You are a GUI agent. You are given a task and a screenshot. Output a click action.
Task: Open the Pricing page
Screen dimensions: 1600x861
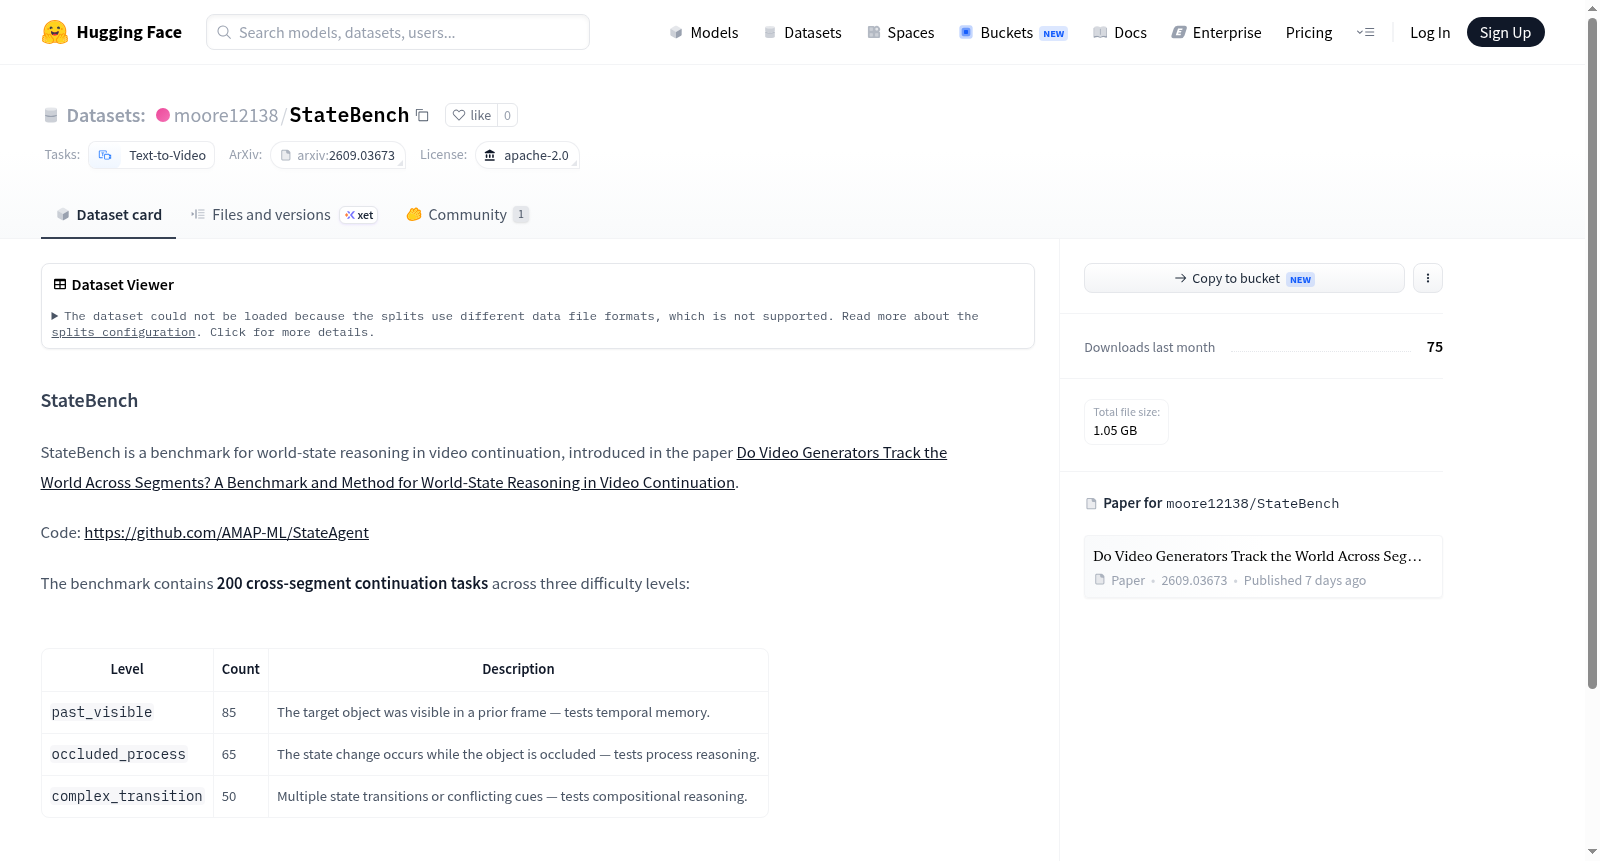tap(1309, 32)
